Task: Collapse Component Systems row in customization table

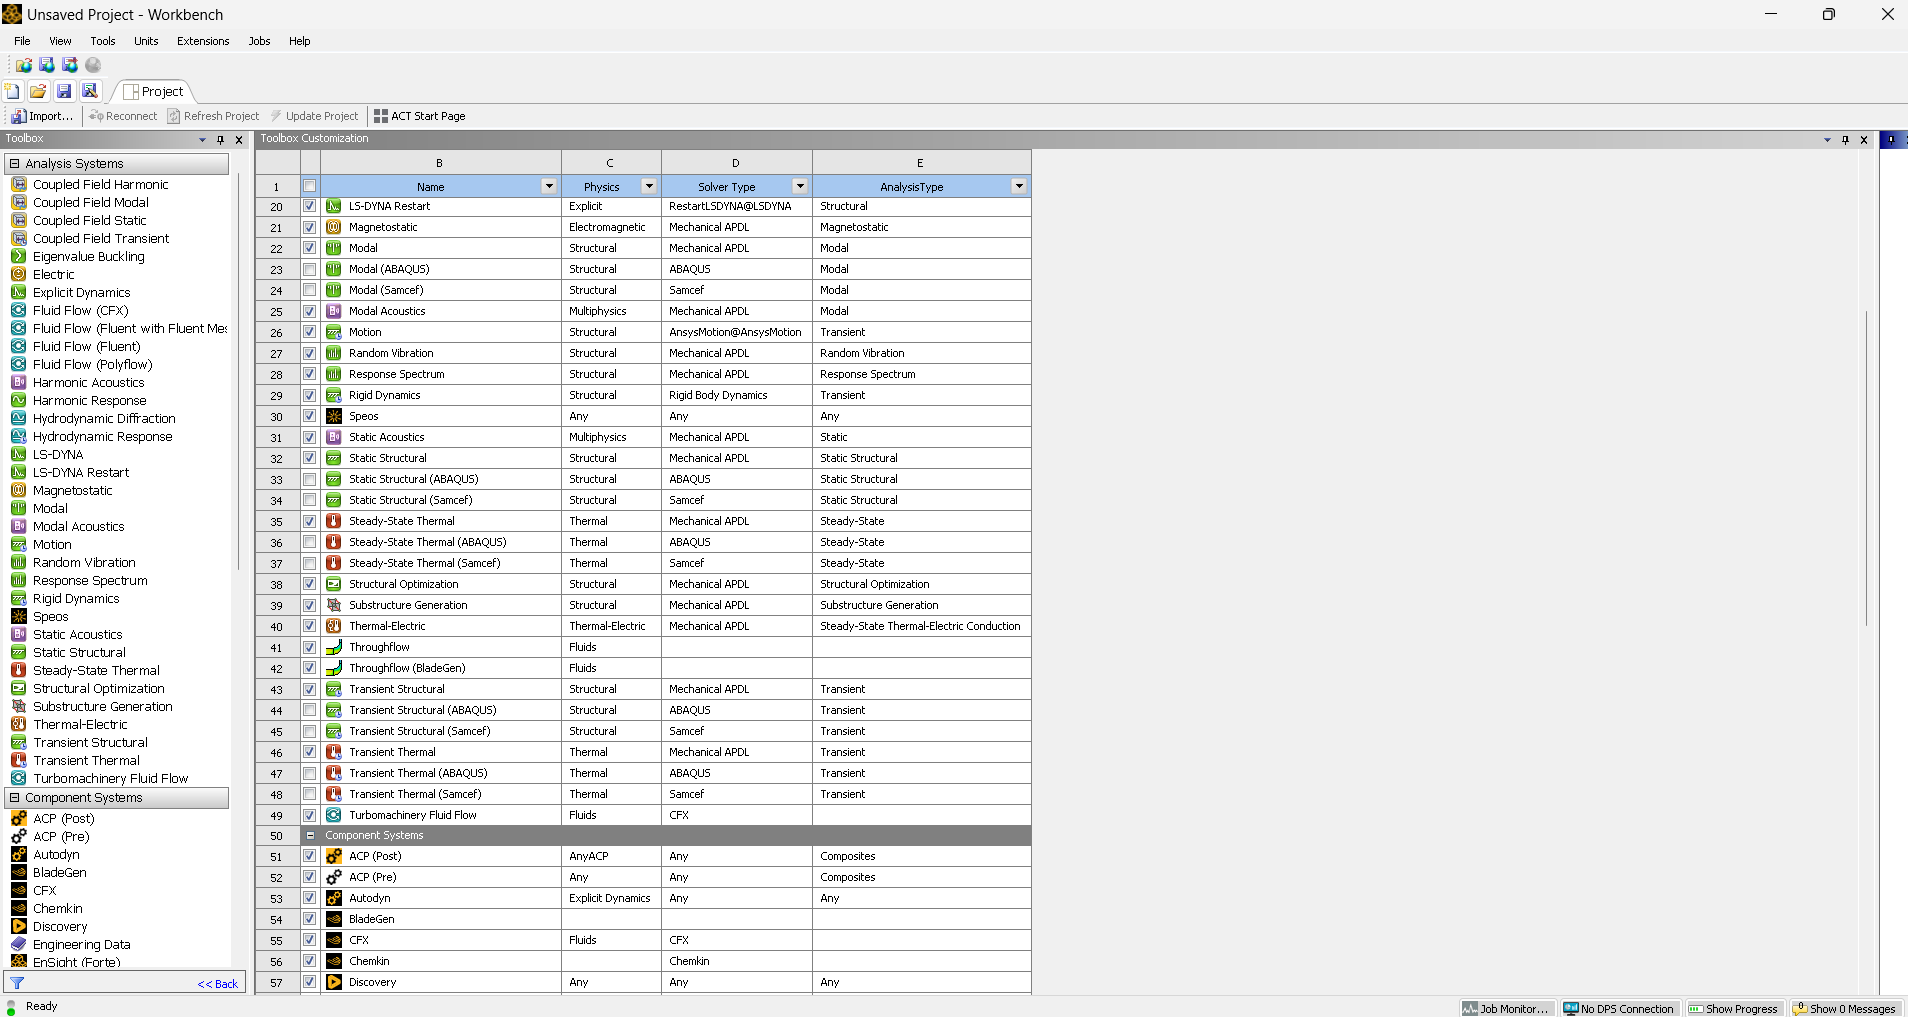Action: [x=310, y=835]
